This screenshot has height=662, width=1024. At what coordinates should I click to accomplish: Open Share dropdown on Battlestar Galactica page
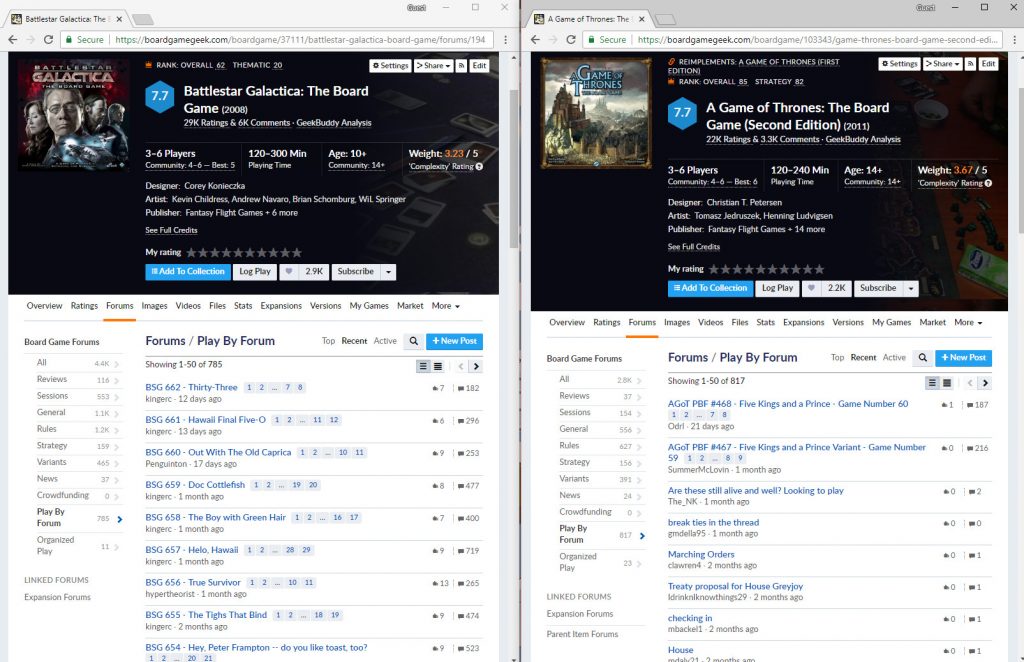tap(434, 65)
